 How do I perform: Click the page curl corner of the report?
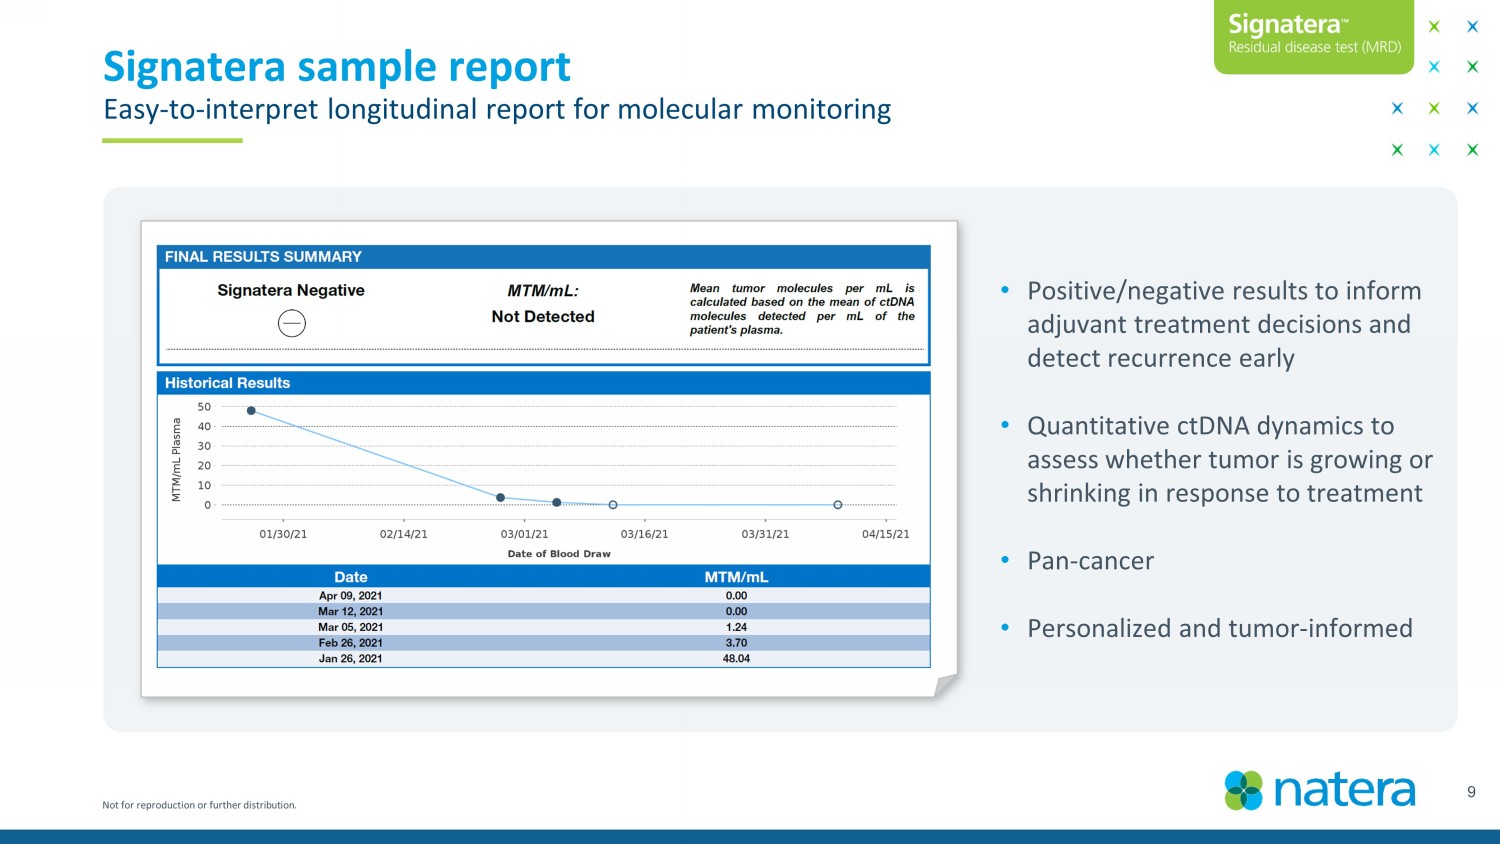(945, 685)
